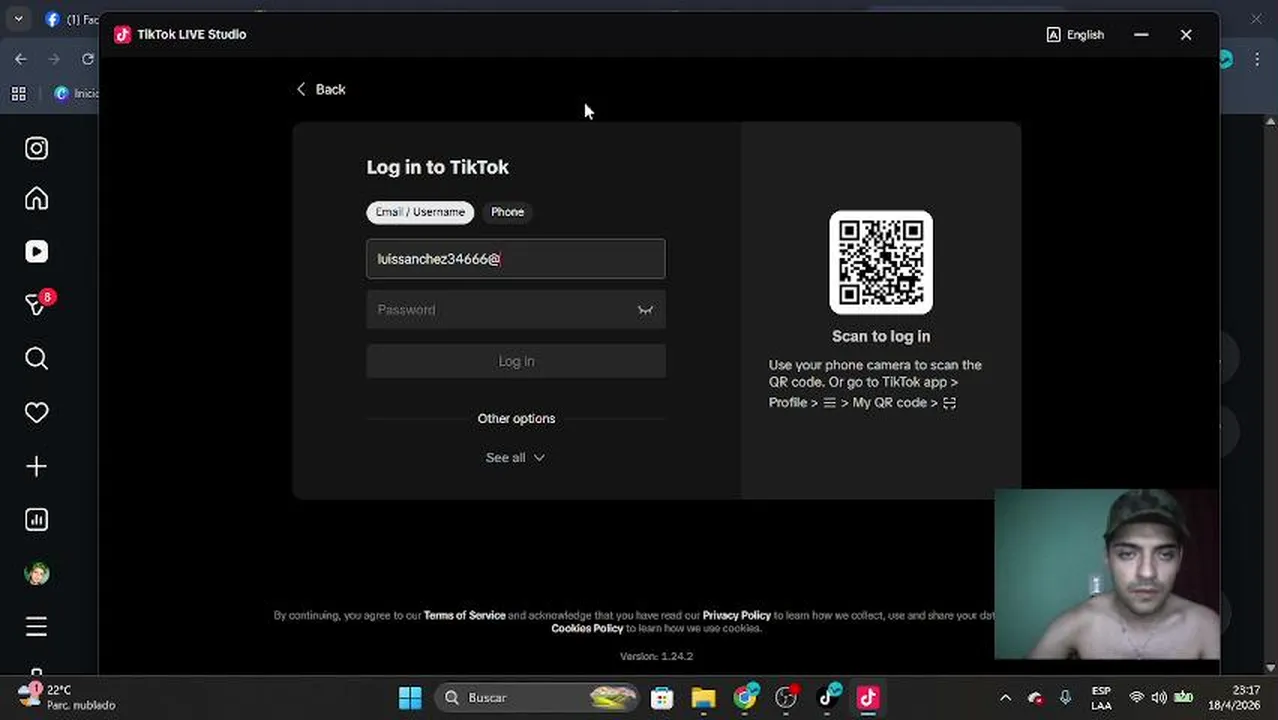
Task: Minimize the TikTok LIVE Studio window
Action: pyautogui.click(x=1141, y=35)
